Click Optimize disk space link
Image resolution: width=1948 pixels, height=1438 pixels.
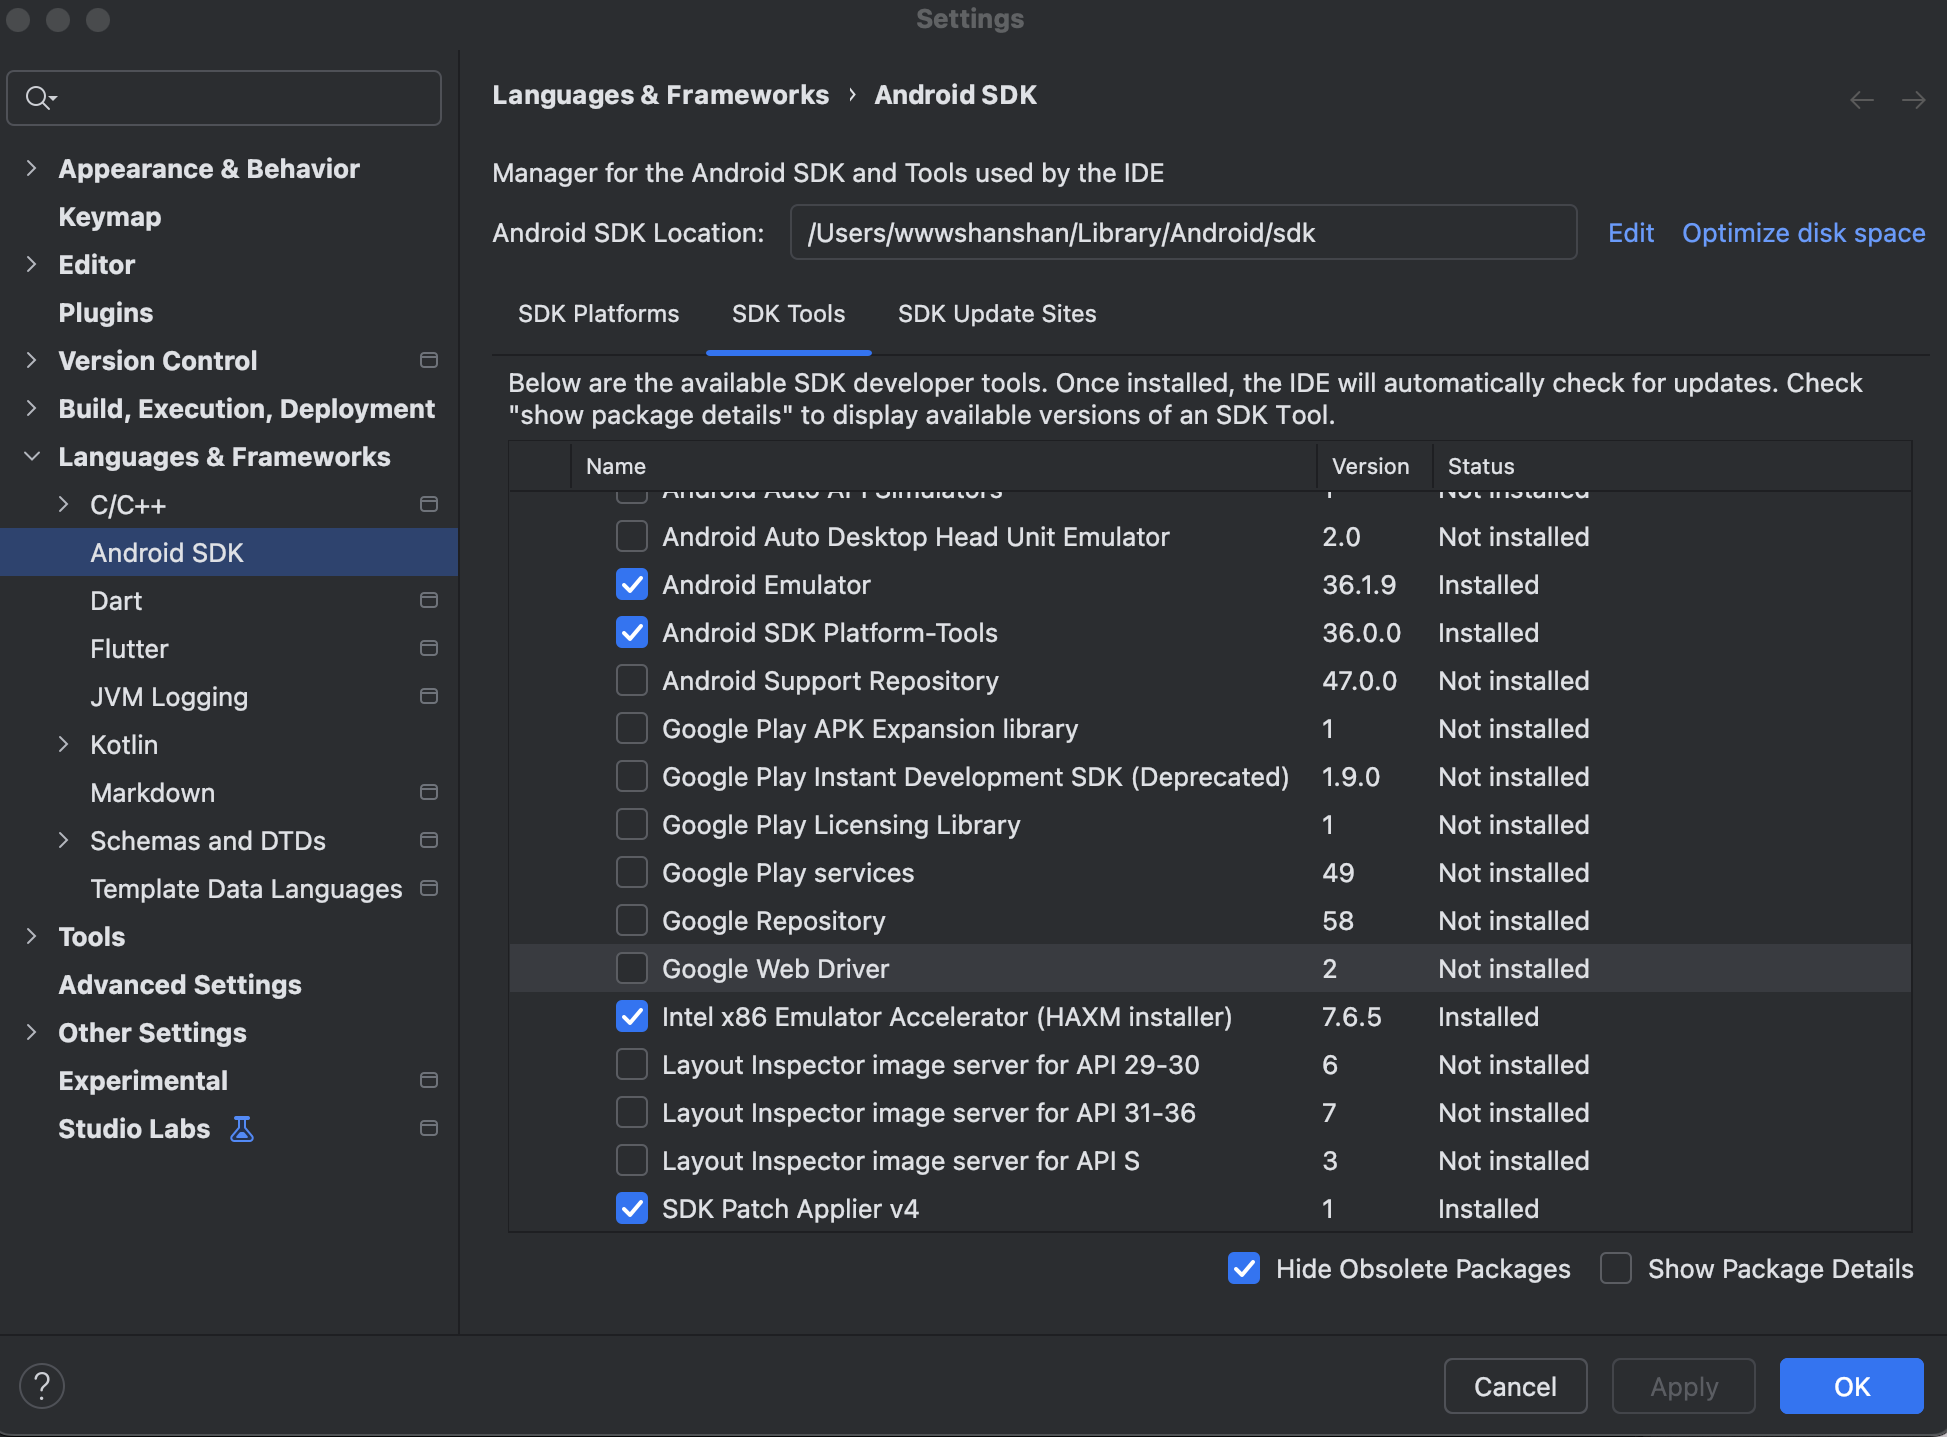click(1803, 233)
